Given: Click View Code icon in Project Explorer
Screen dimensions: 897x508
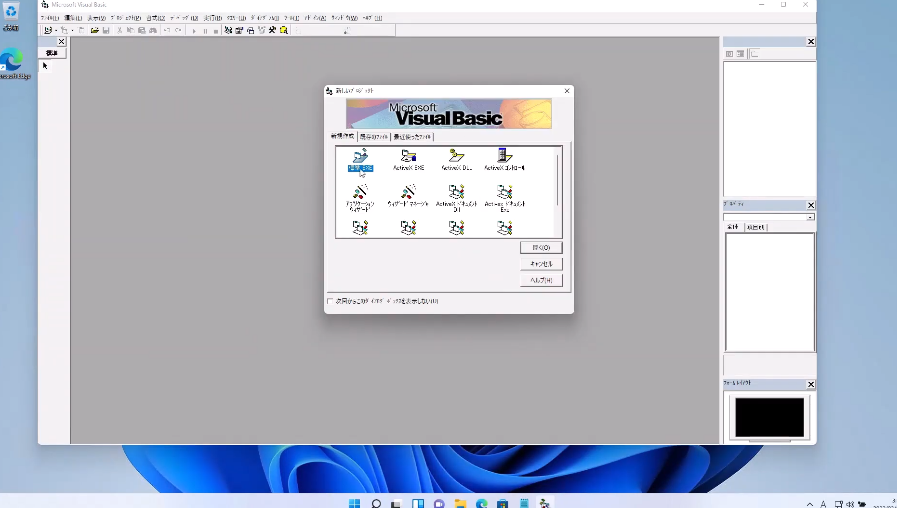Looking at the screenshot, I should pos(729,54).
